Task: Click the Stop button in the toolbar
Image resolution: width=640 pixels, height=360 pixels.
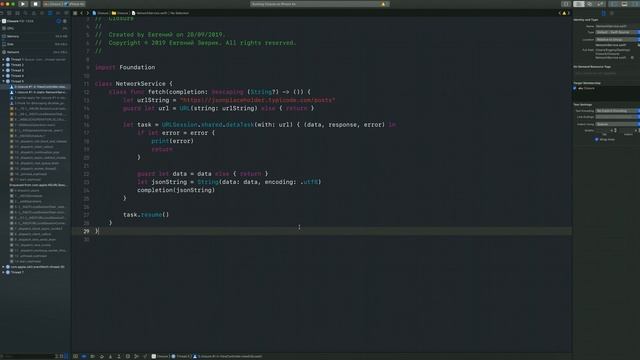Action: [x=35, y=4]
